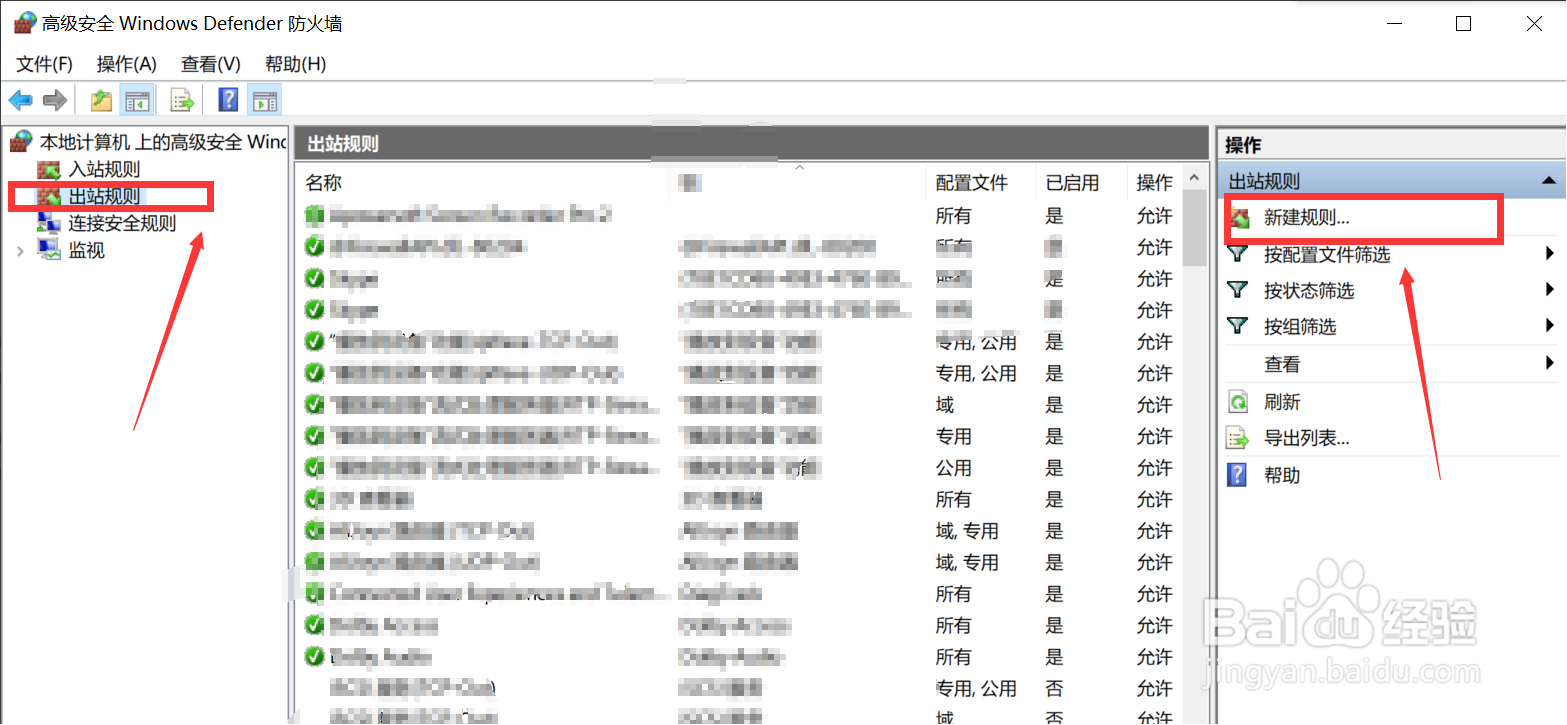Click the blue question mark Help toolbar icon
Image resolution: width=1567 pixels, height=725 pixels.
coord(229,100)
